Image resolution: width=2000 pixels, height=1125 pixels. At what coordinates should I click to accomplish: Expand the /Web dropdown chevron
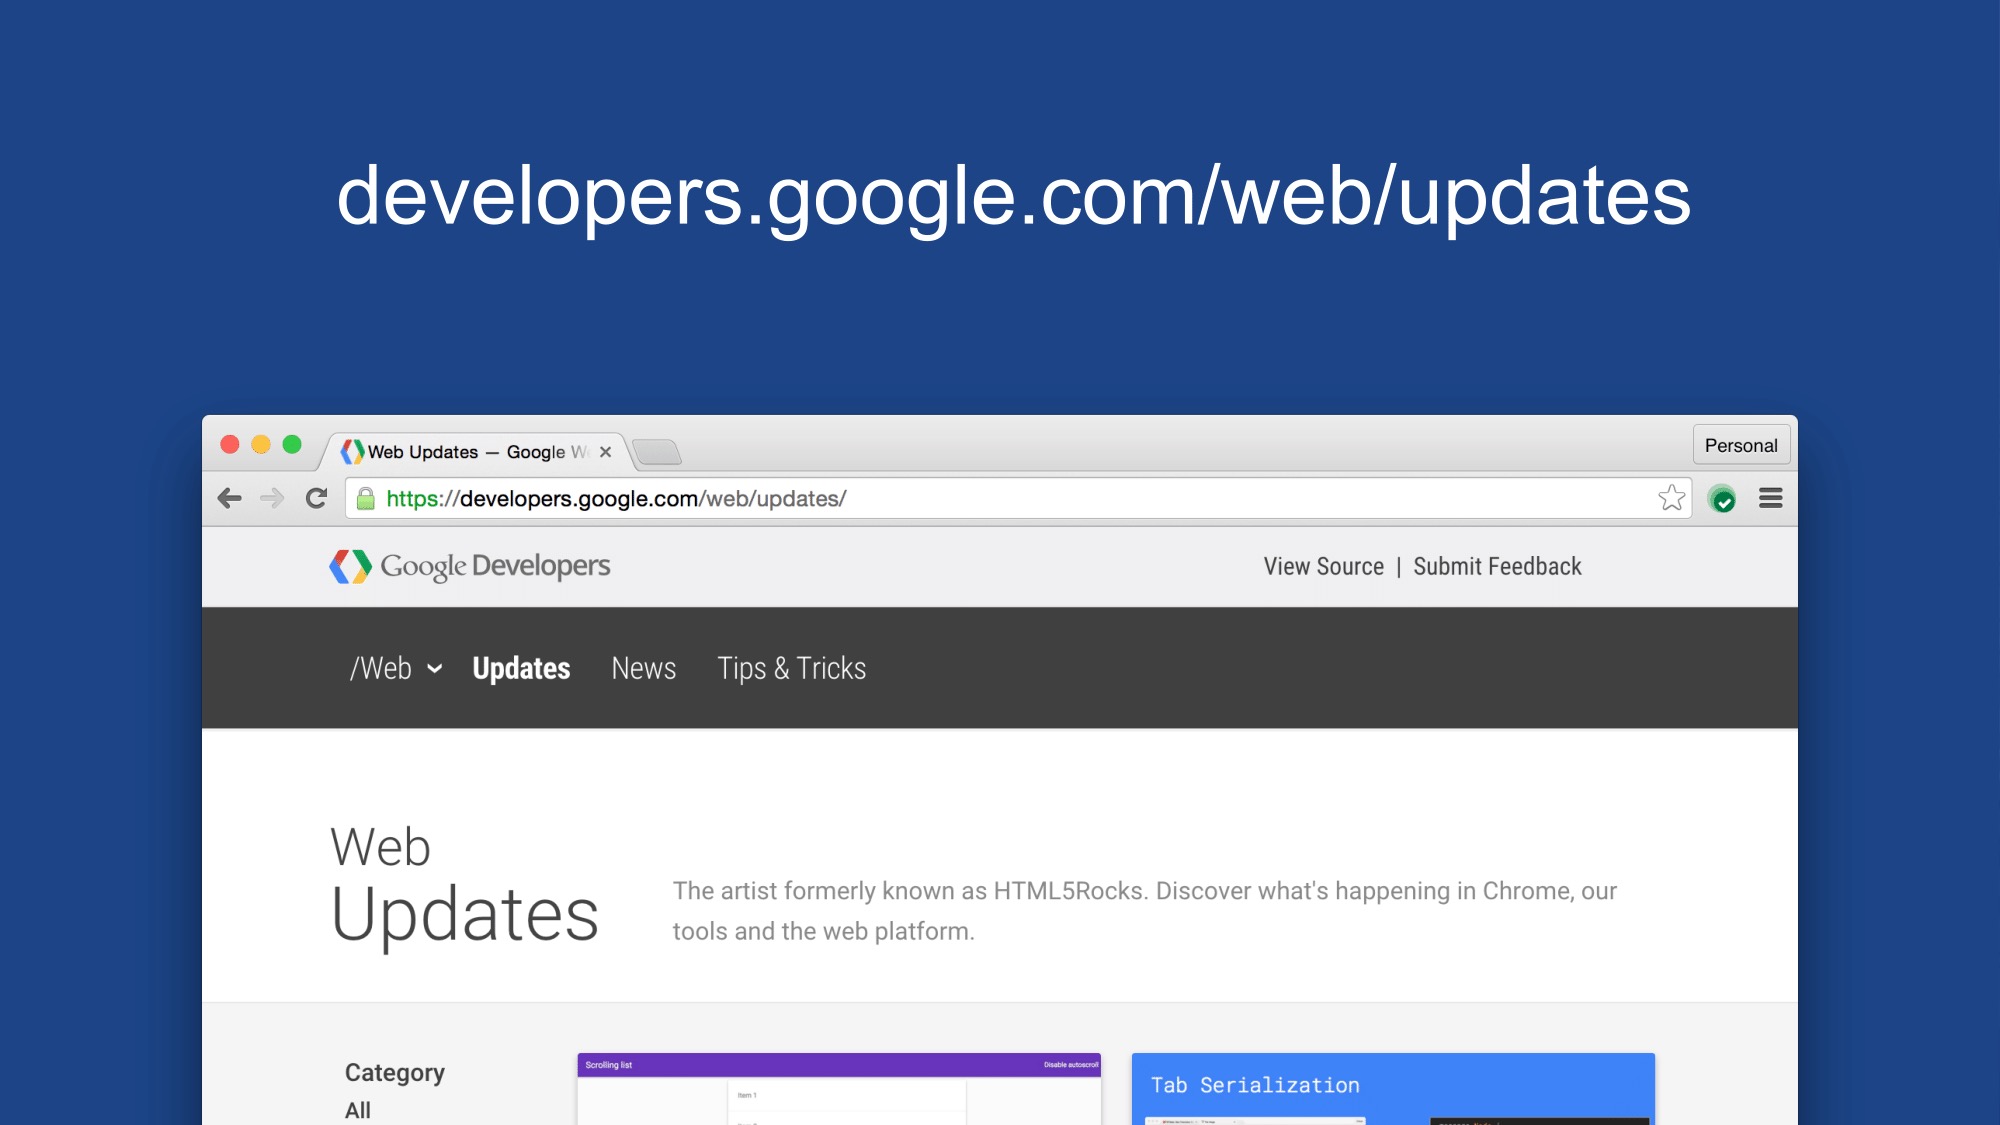pos(434,669)
